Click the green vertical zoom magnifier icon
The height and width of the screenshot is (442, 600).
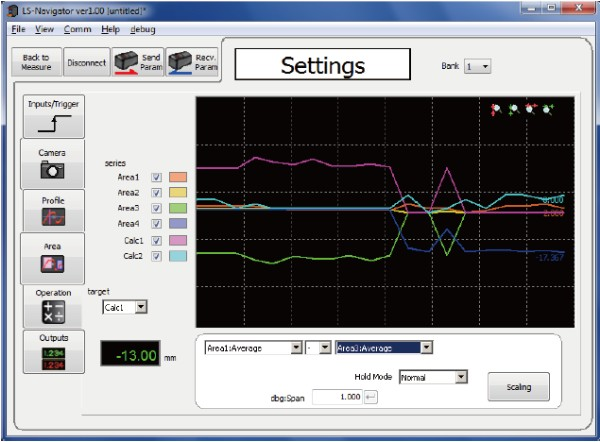[x=514, y=110]
